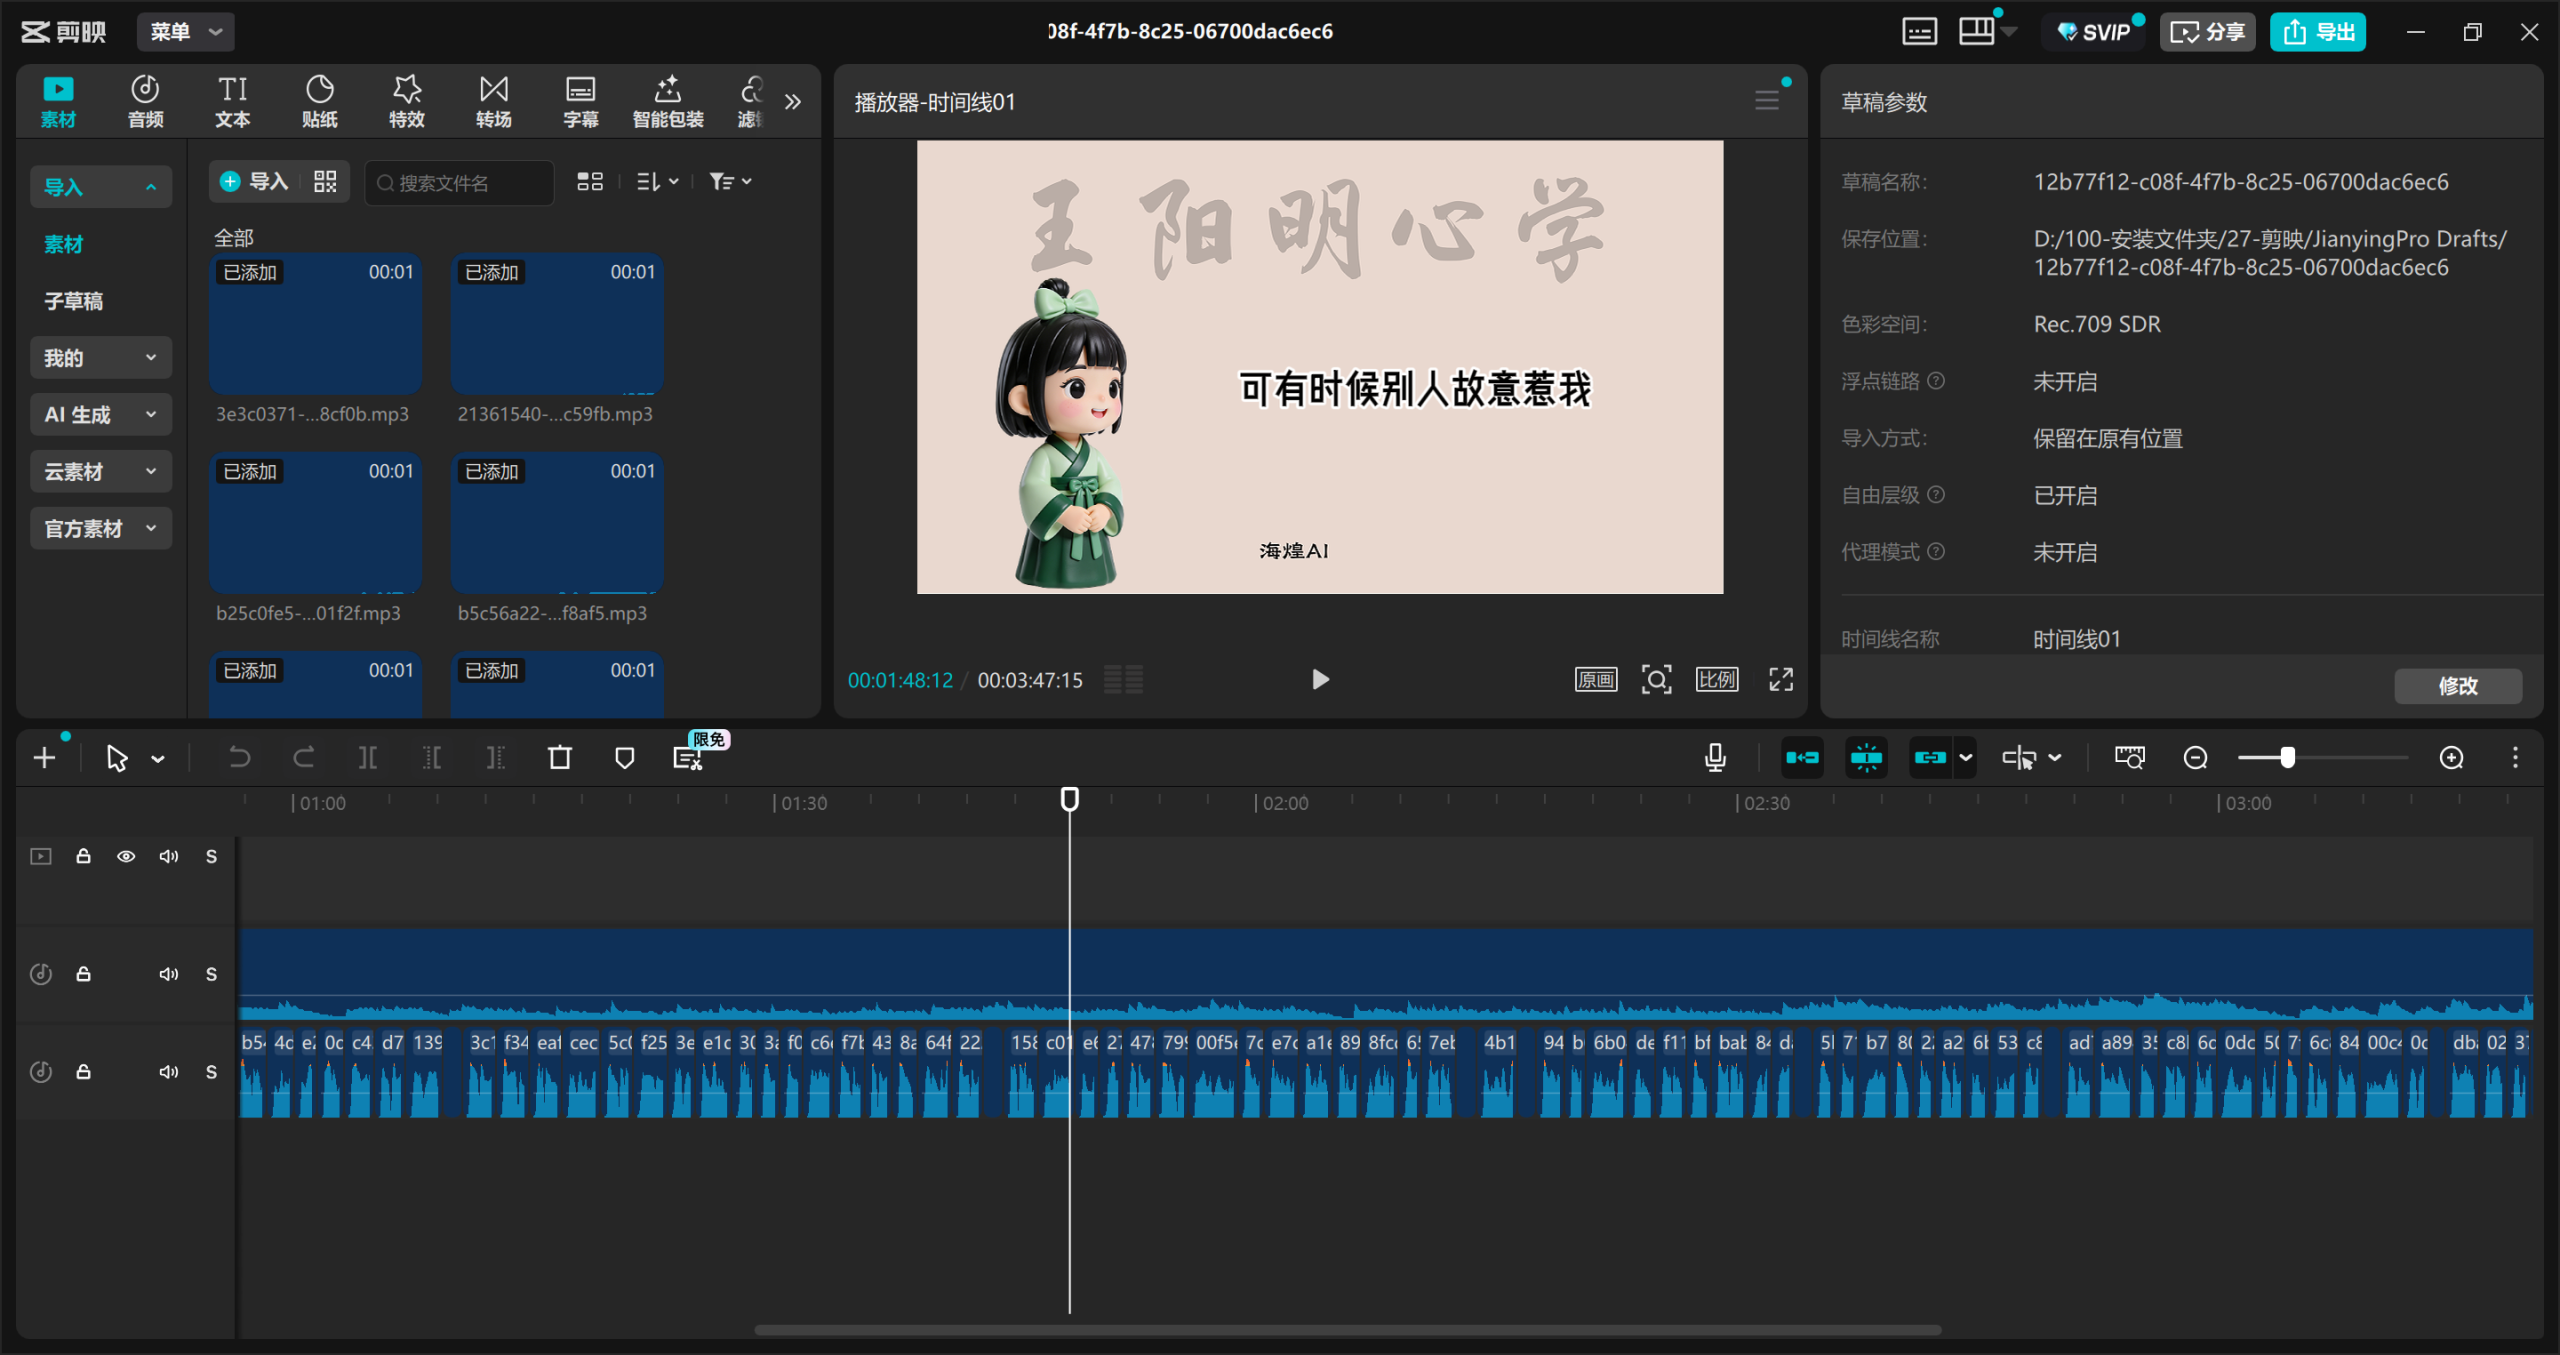Click the timeline zoom slider handle
This screenshot has height=1355, width=2560.
tap(2287, 758)
